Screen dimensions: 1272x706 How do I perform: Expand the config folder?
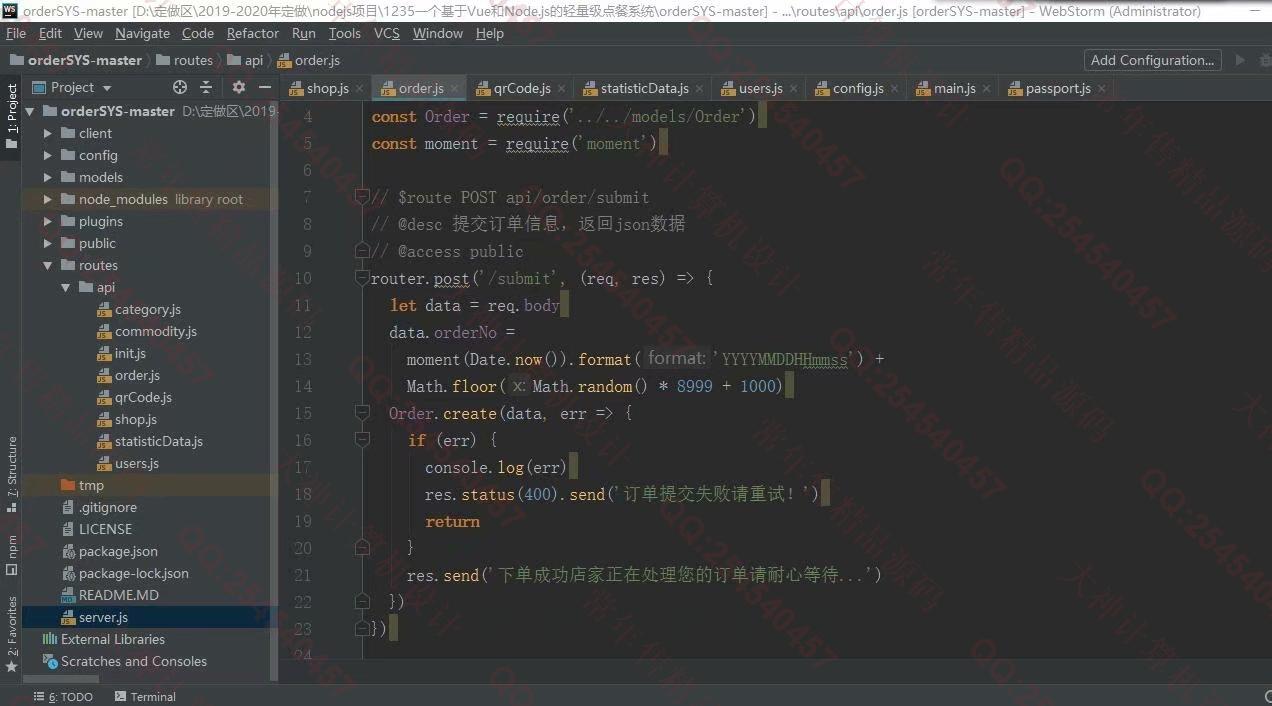click(x=47, y=155)
